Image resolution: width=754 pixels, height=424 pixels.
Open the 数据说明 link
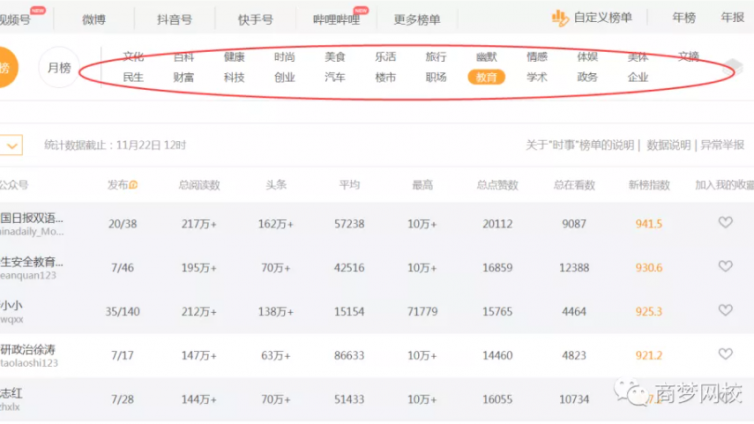click(668, 145)
